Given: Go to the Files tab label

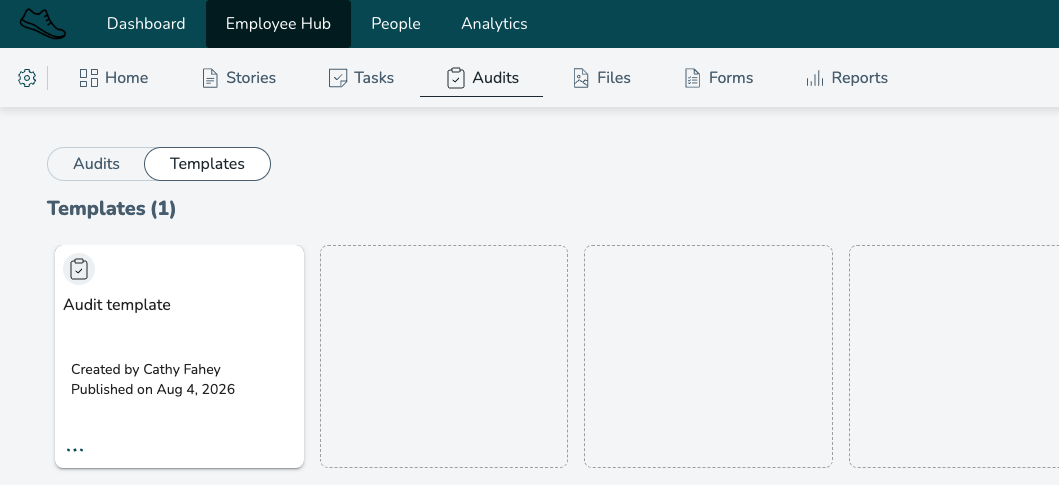Looking at the screenshot, I should 614,78.
